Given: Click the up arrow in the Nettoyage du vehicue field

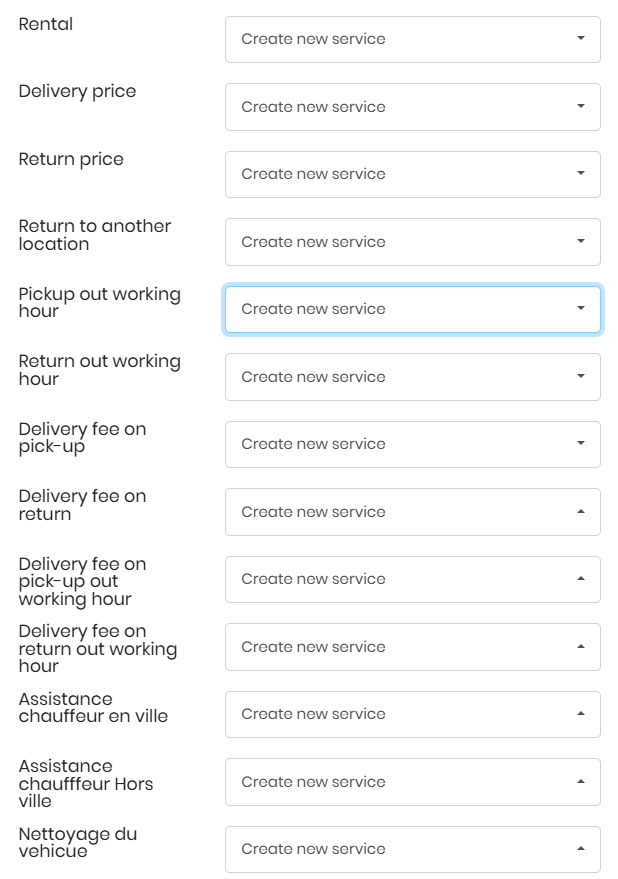Looking at the screenshot, I should [581, 849].
